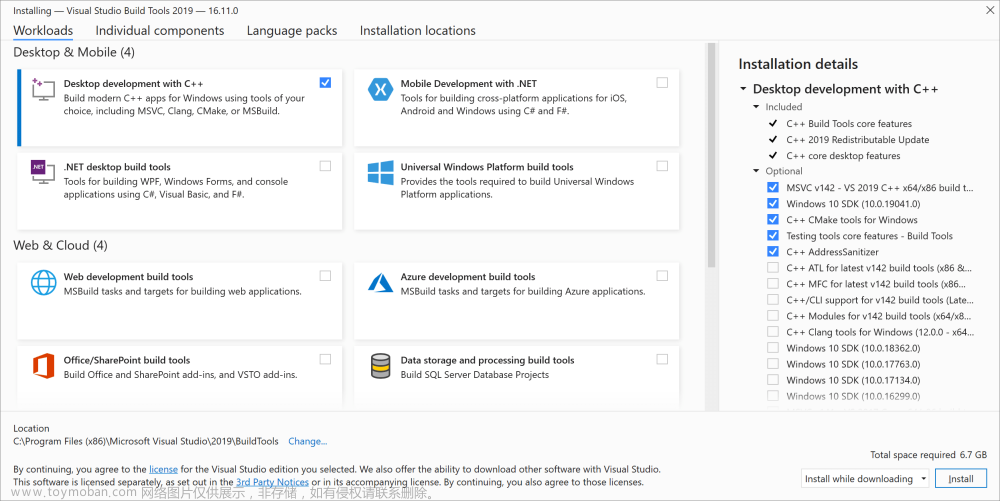The image size is (1000, 501).
Task: Click the Data storage database cylinder icon
Action: tap(380, 366)
